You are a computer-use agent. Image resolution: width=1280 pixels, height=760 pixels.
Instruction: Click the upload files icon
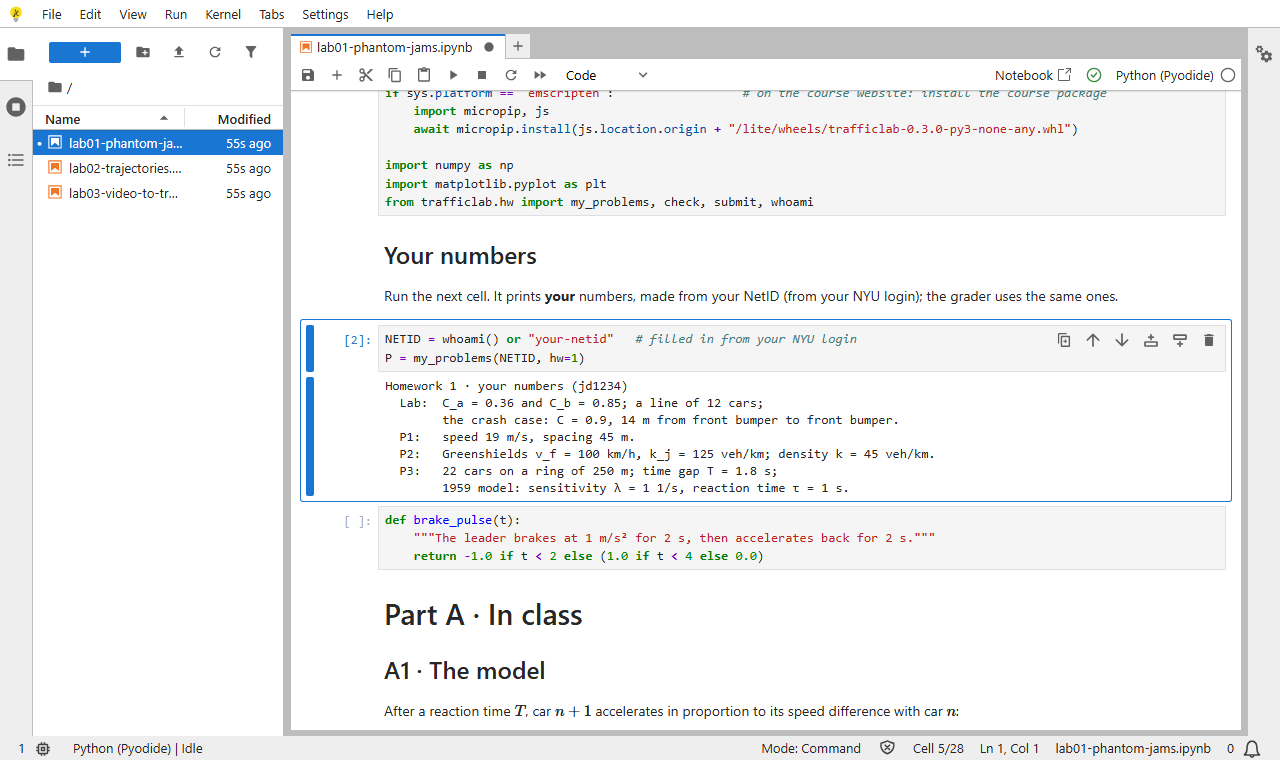[179, 52]
